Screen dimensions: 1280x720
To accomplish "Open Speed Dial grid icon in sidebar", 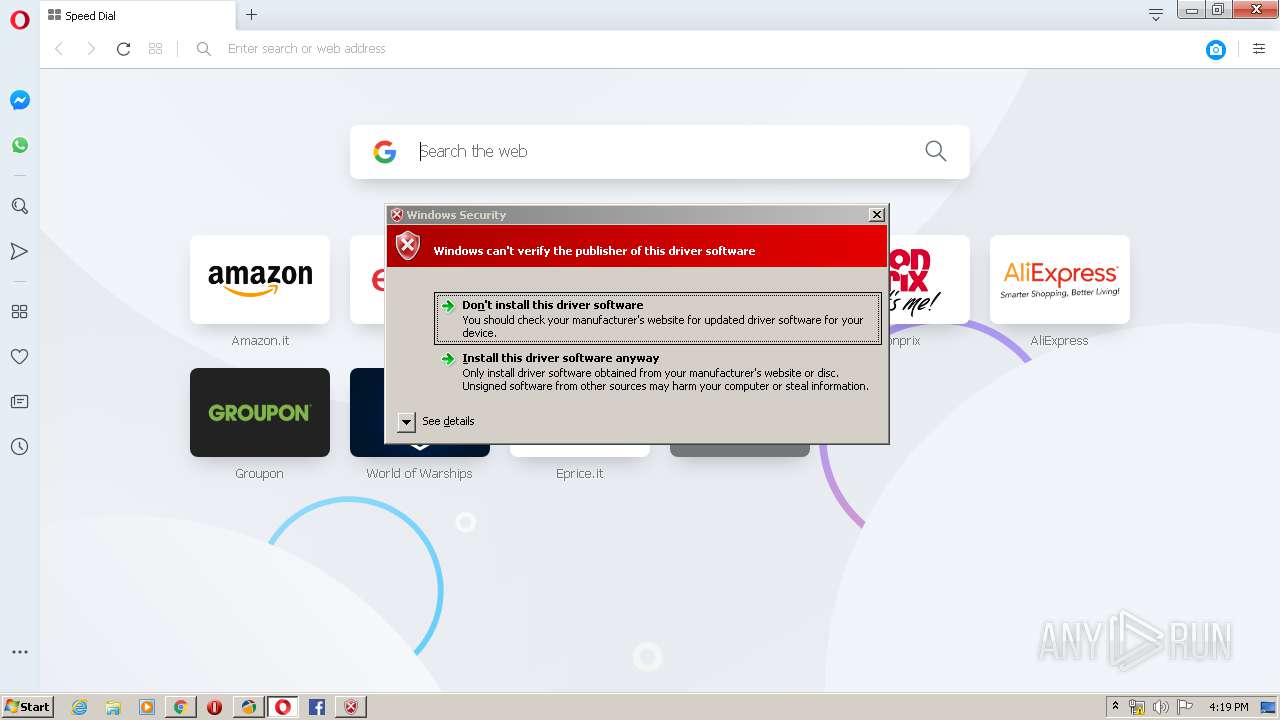I will click(19, 311).
